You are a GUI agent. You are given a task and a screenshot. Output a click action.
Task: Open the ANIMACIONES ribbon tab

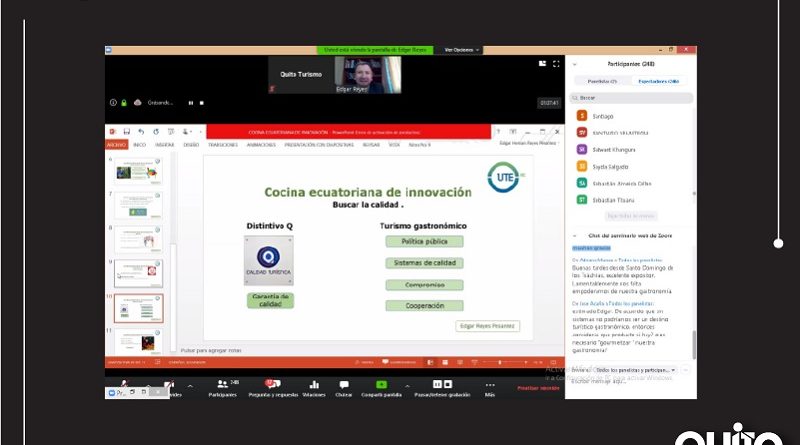click(x=261, y=145)
